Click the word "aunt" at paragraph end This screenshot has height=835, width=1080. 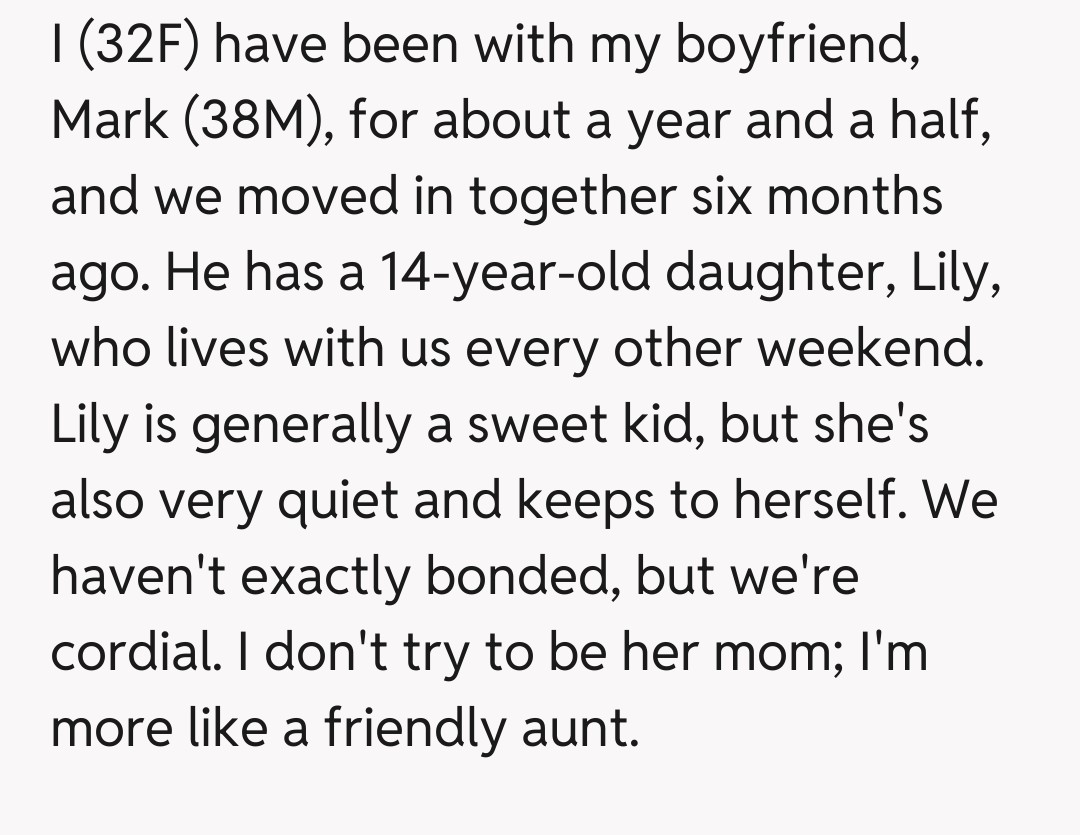coord(586,727)
